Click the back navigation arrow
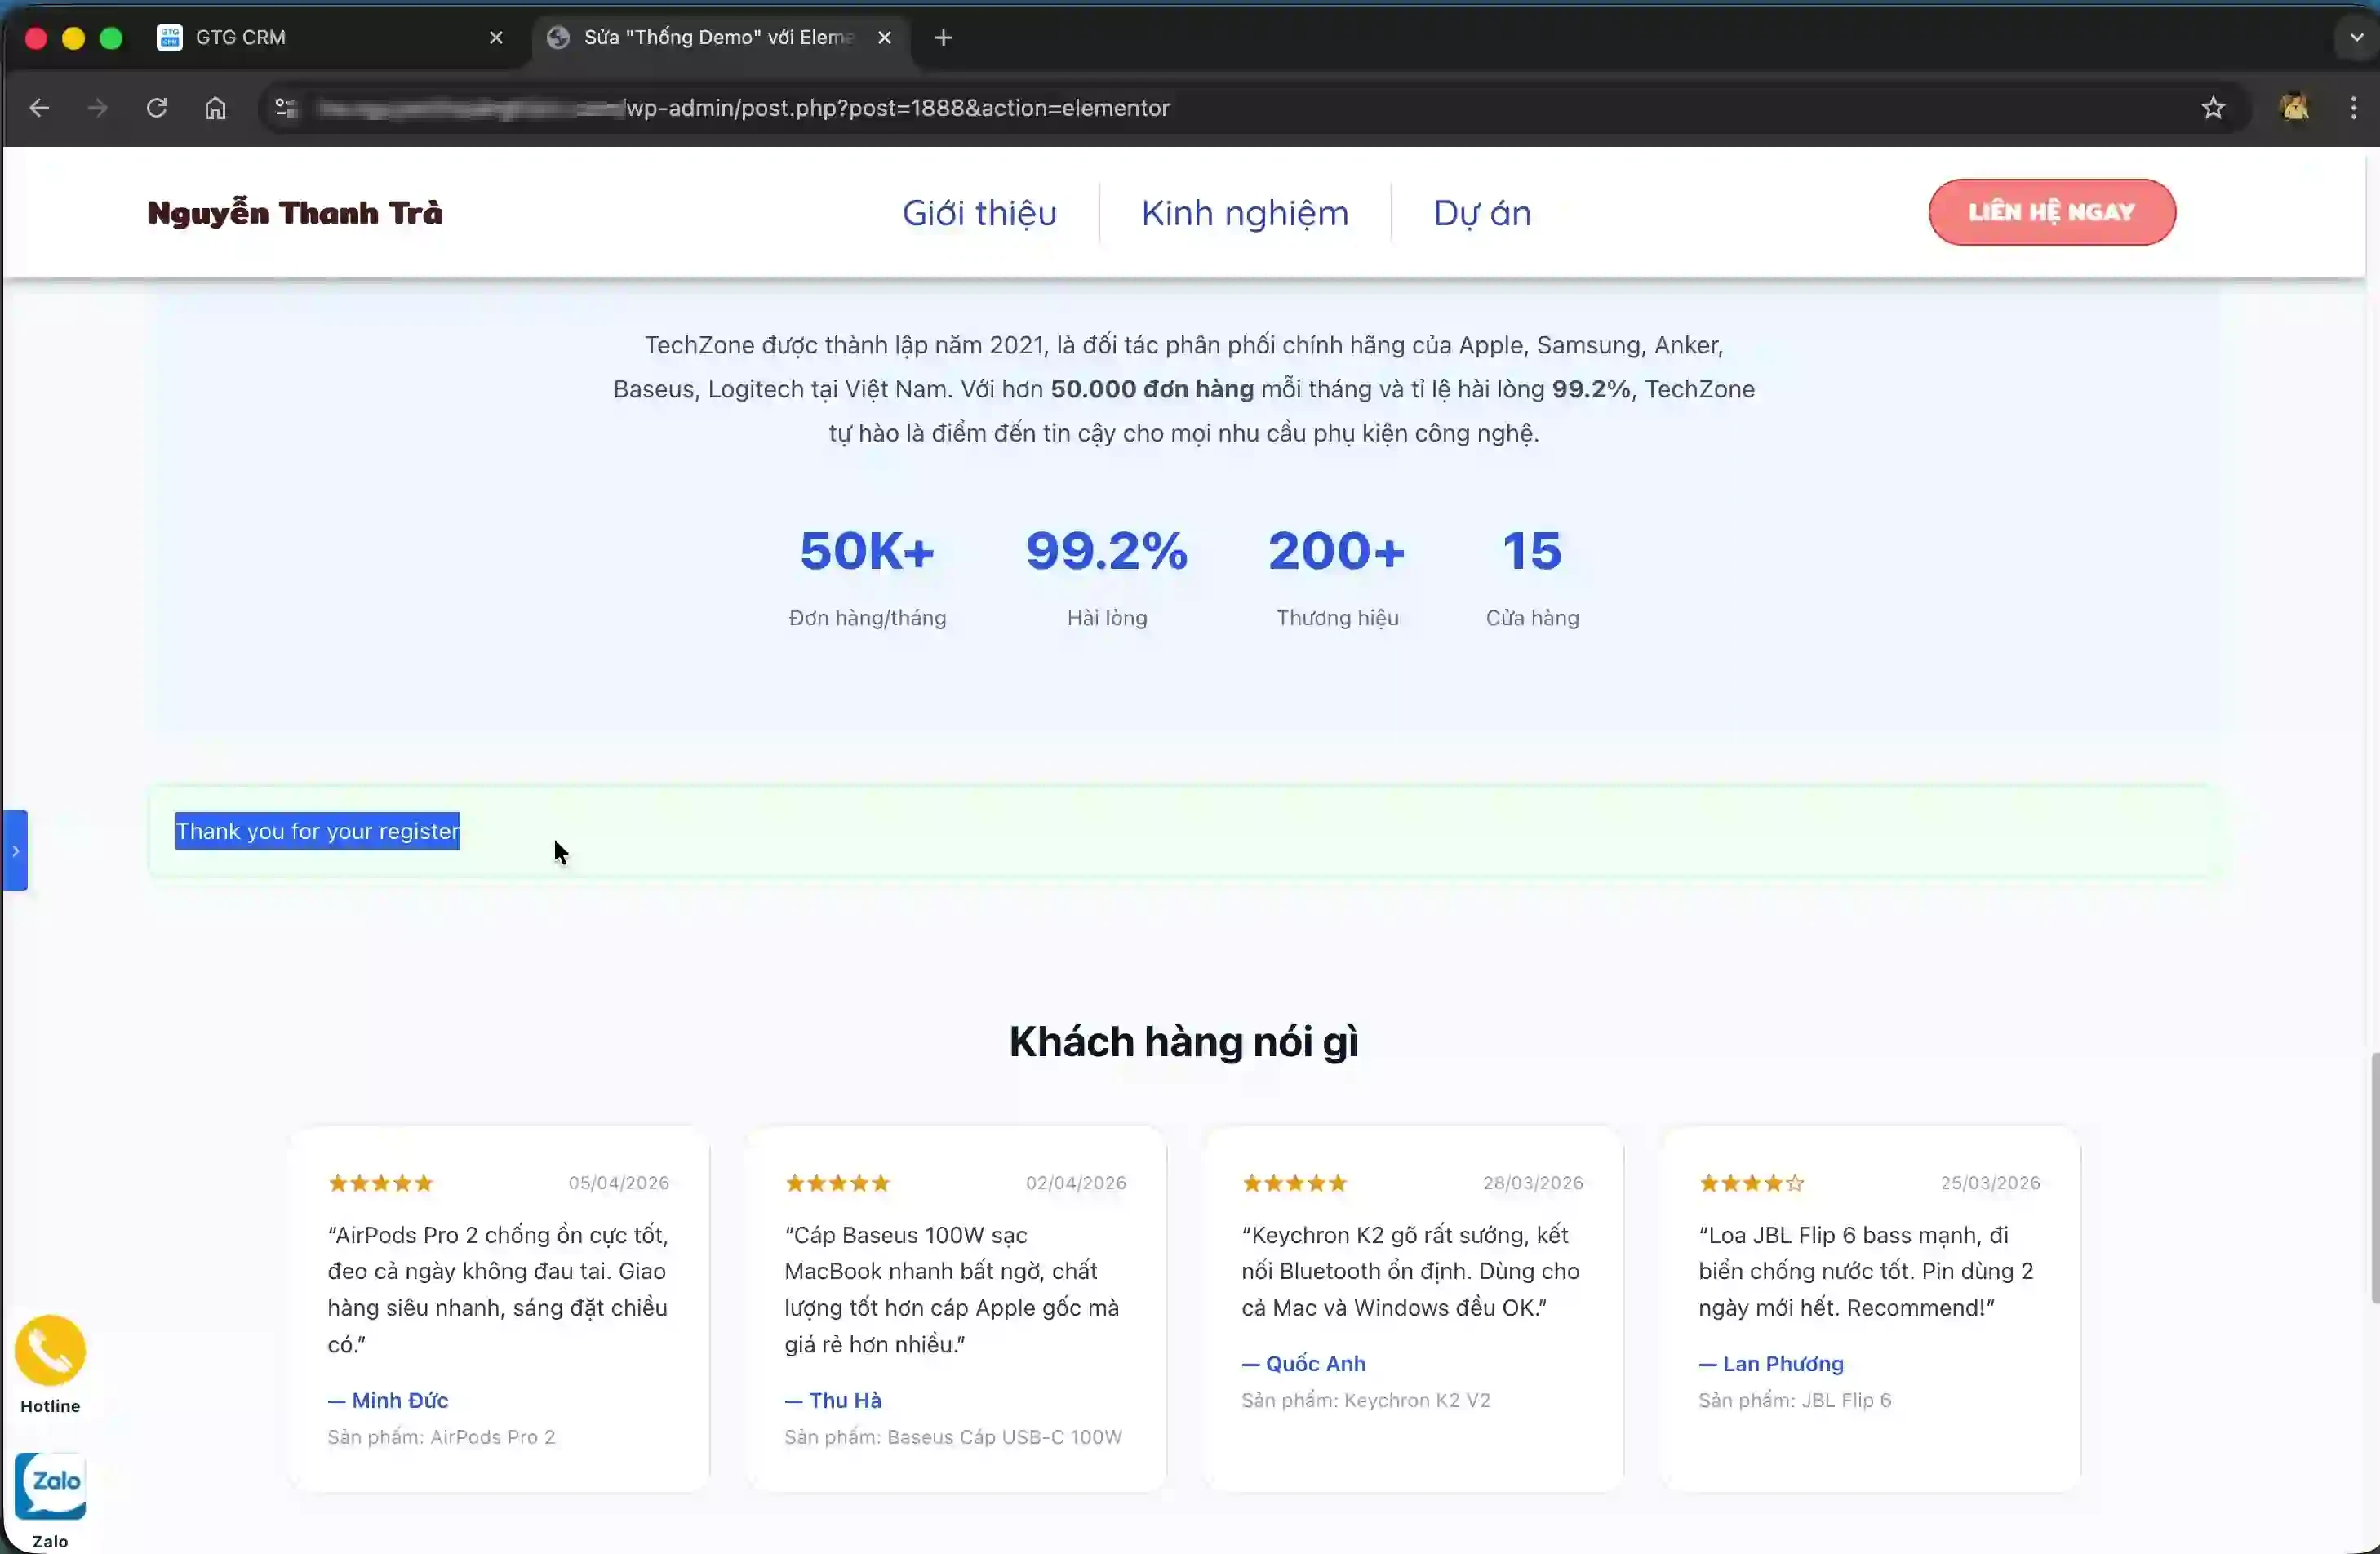The width and height of the screenshot is (2380, 1554). [39, 108]
